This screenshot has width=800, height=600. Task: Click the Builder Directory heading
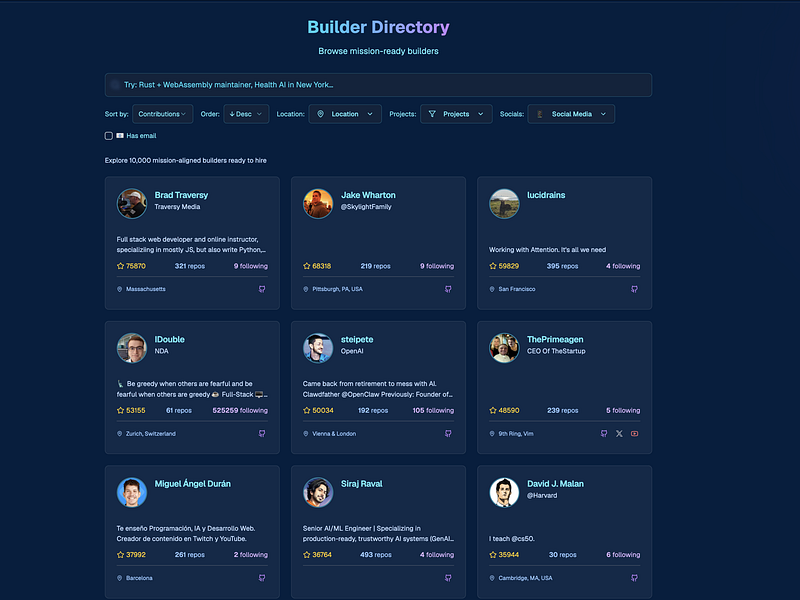click(378, 27)
